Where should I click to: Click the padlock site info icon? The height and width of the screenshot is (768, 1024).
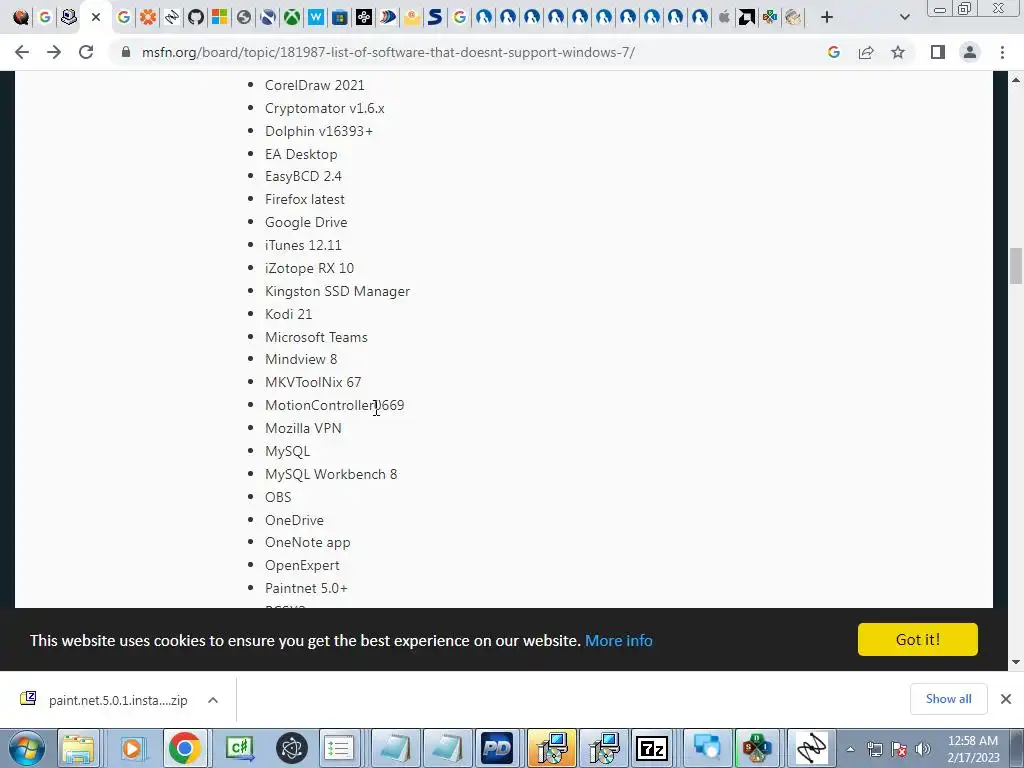[125, 52]
